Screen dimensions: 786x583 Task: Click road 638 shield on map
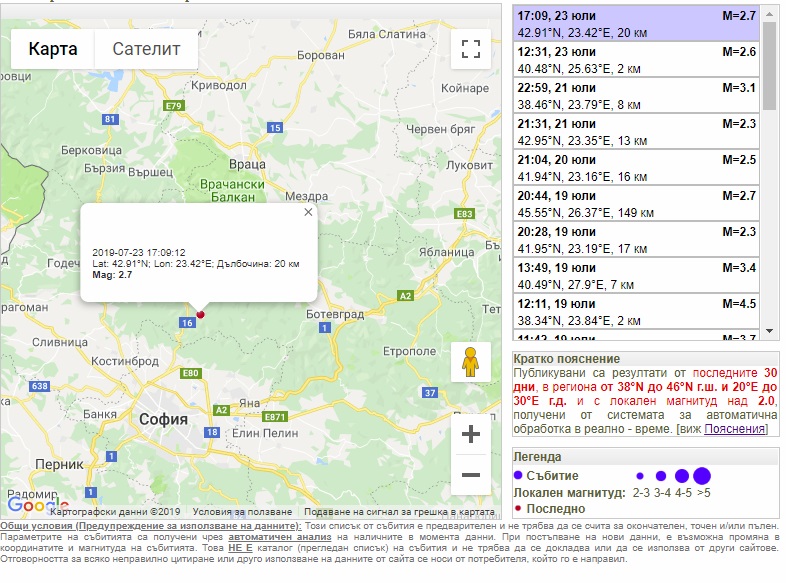(x=40, y=386)
